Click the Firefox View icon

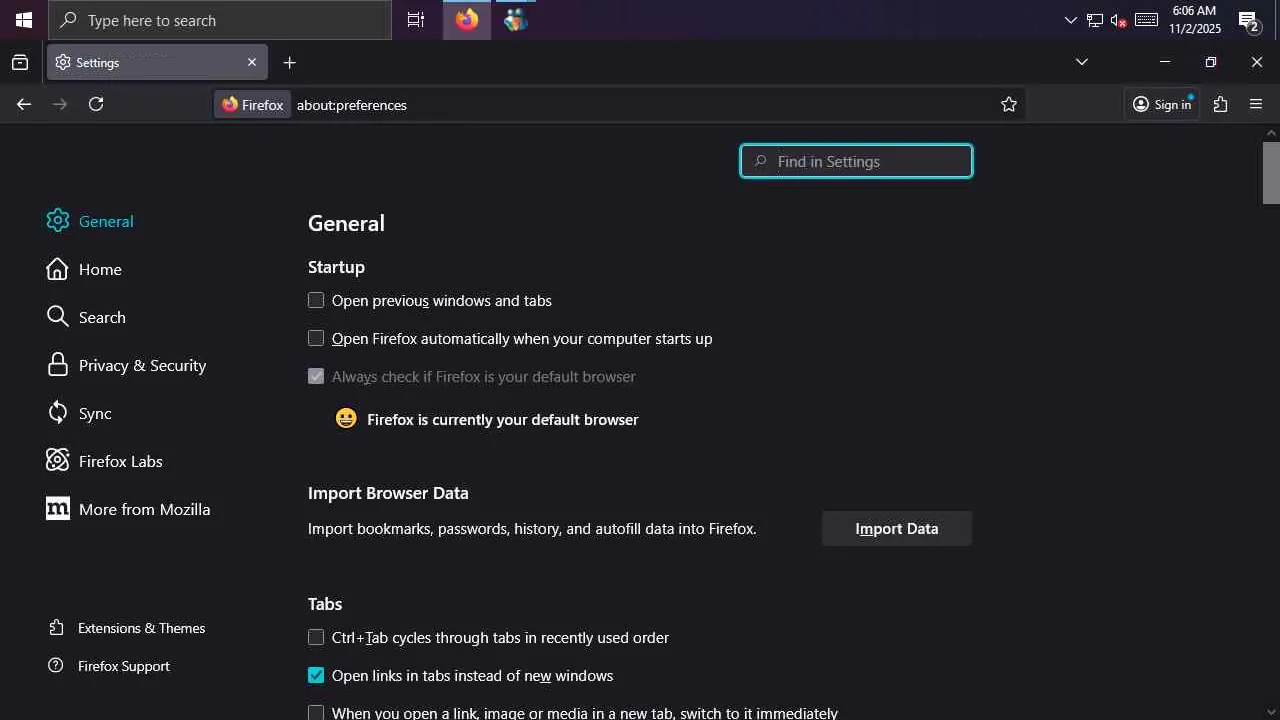click(x=20, y=62)
